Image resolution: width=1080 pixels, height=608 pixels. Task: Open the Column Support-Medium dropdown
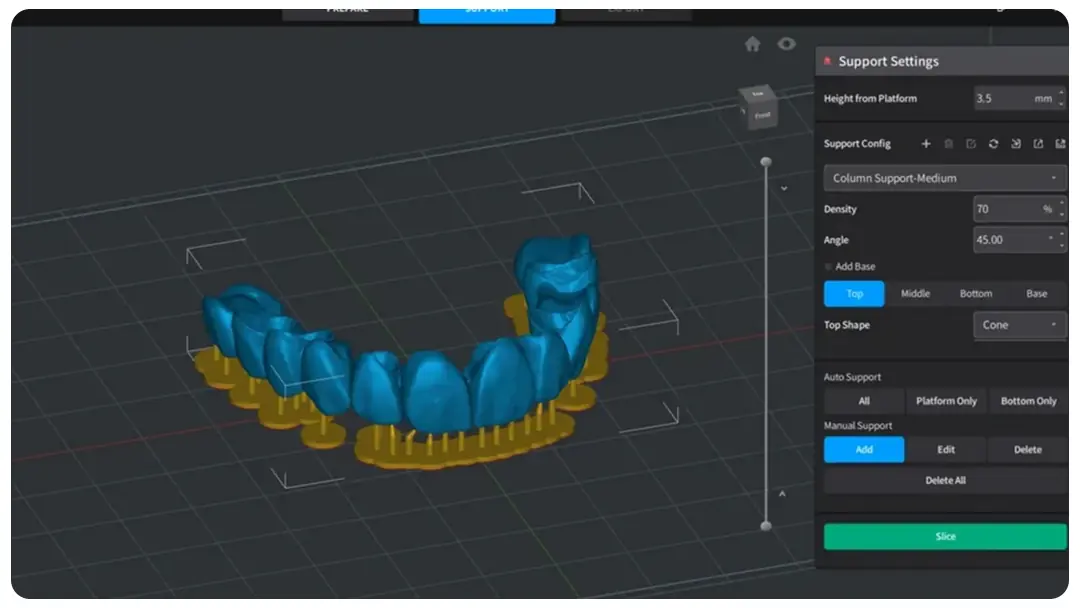943,177
